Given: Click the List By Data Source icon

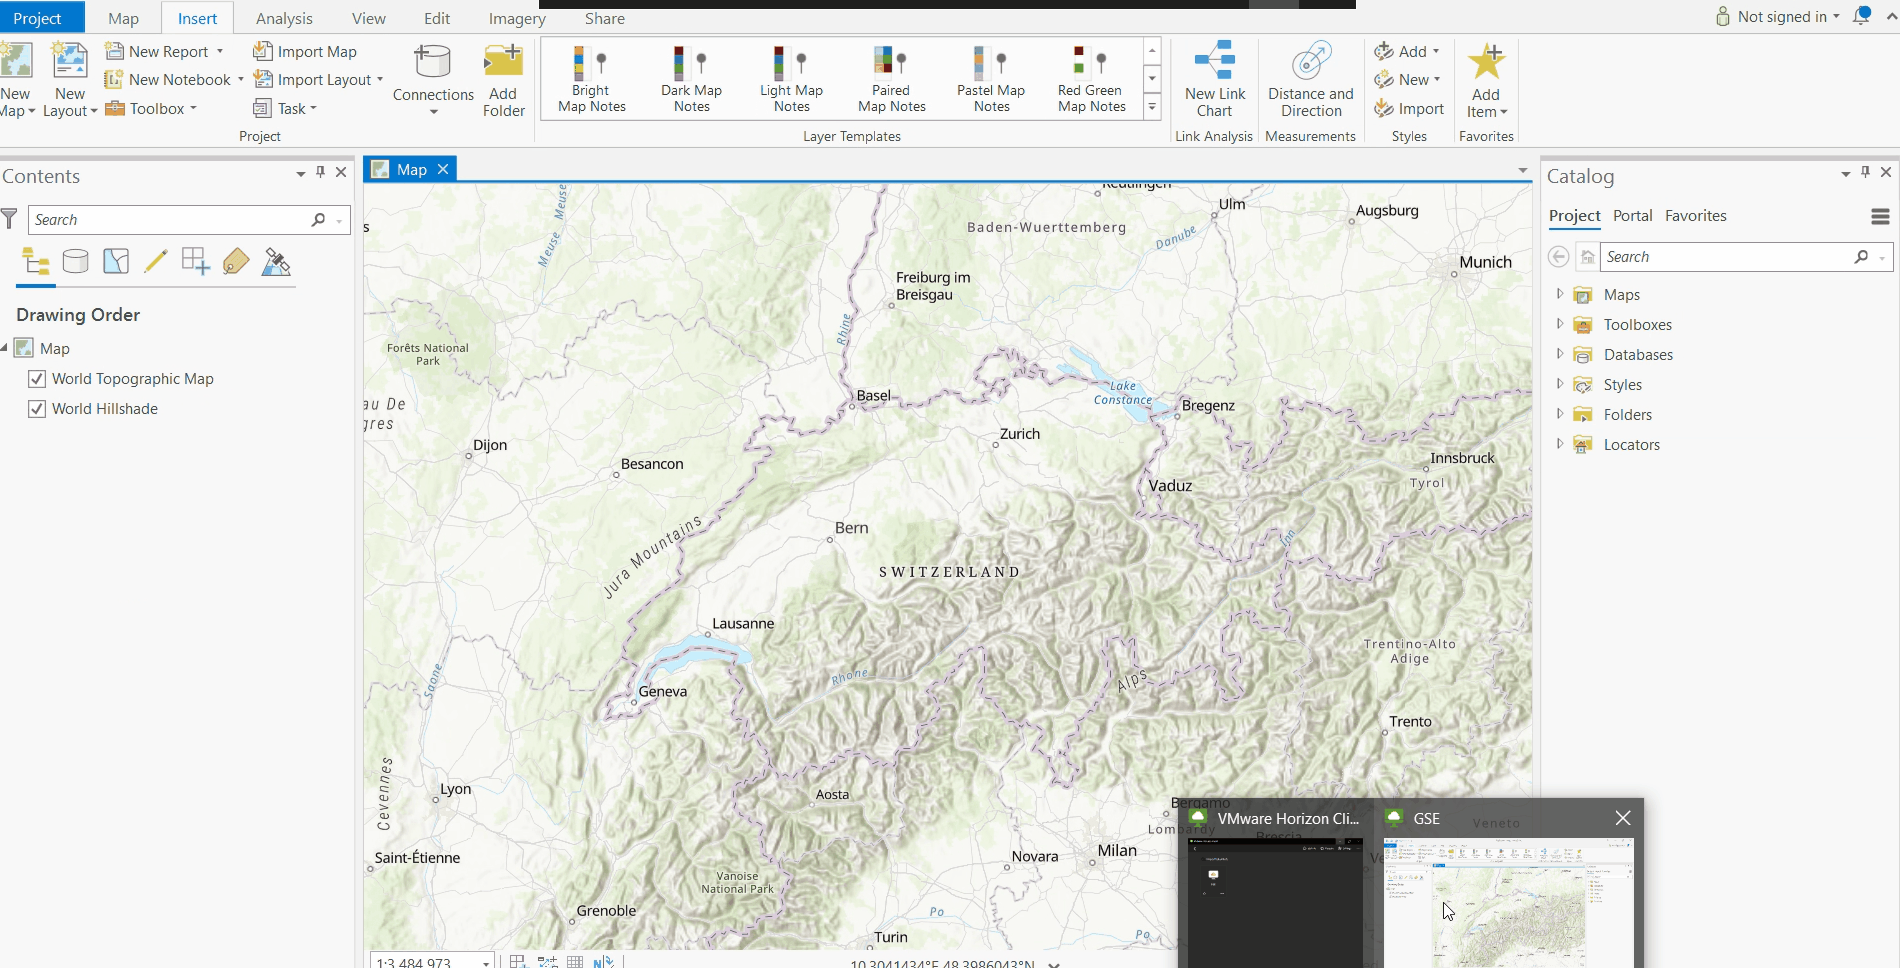Looking at the screenshot, I should tap(76, 262).
